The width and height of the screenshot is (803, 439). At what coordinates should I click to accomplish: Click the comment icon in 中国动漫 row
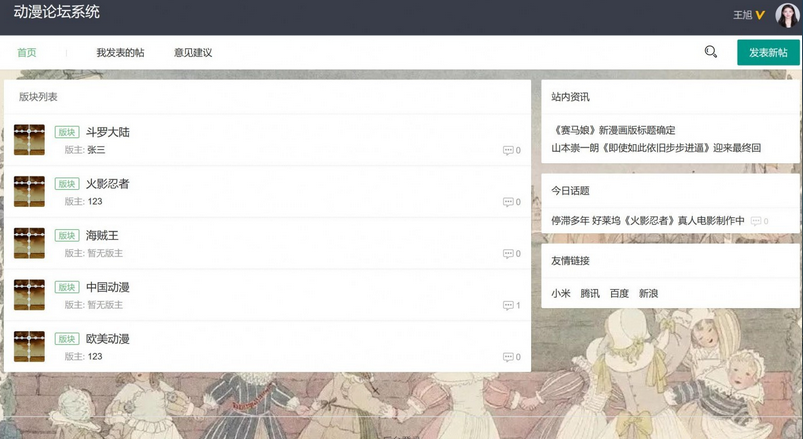point(508,305)
